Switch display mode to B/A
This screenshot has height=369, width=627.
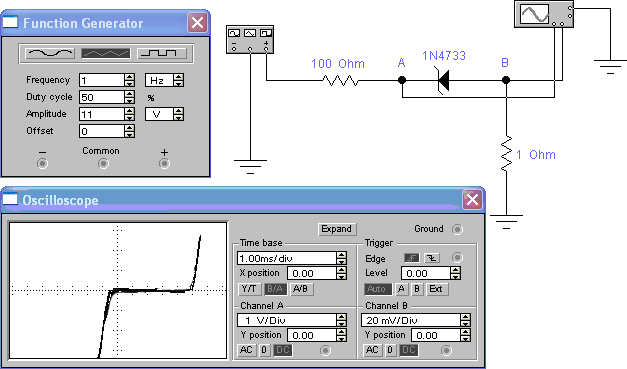click(x=275, y=289)
